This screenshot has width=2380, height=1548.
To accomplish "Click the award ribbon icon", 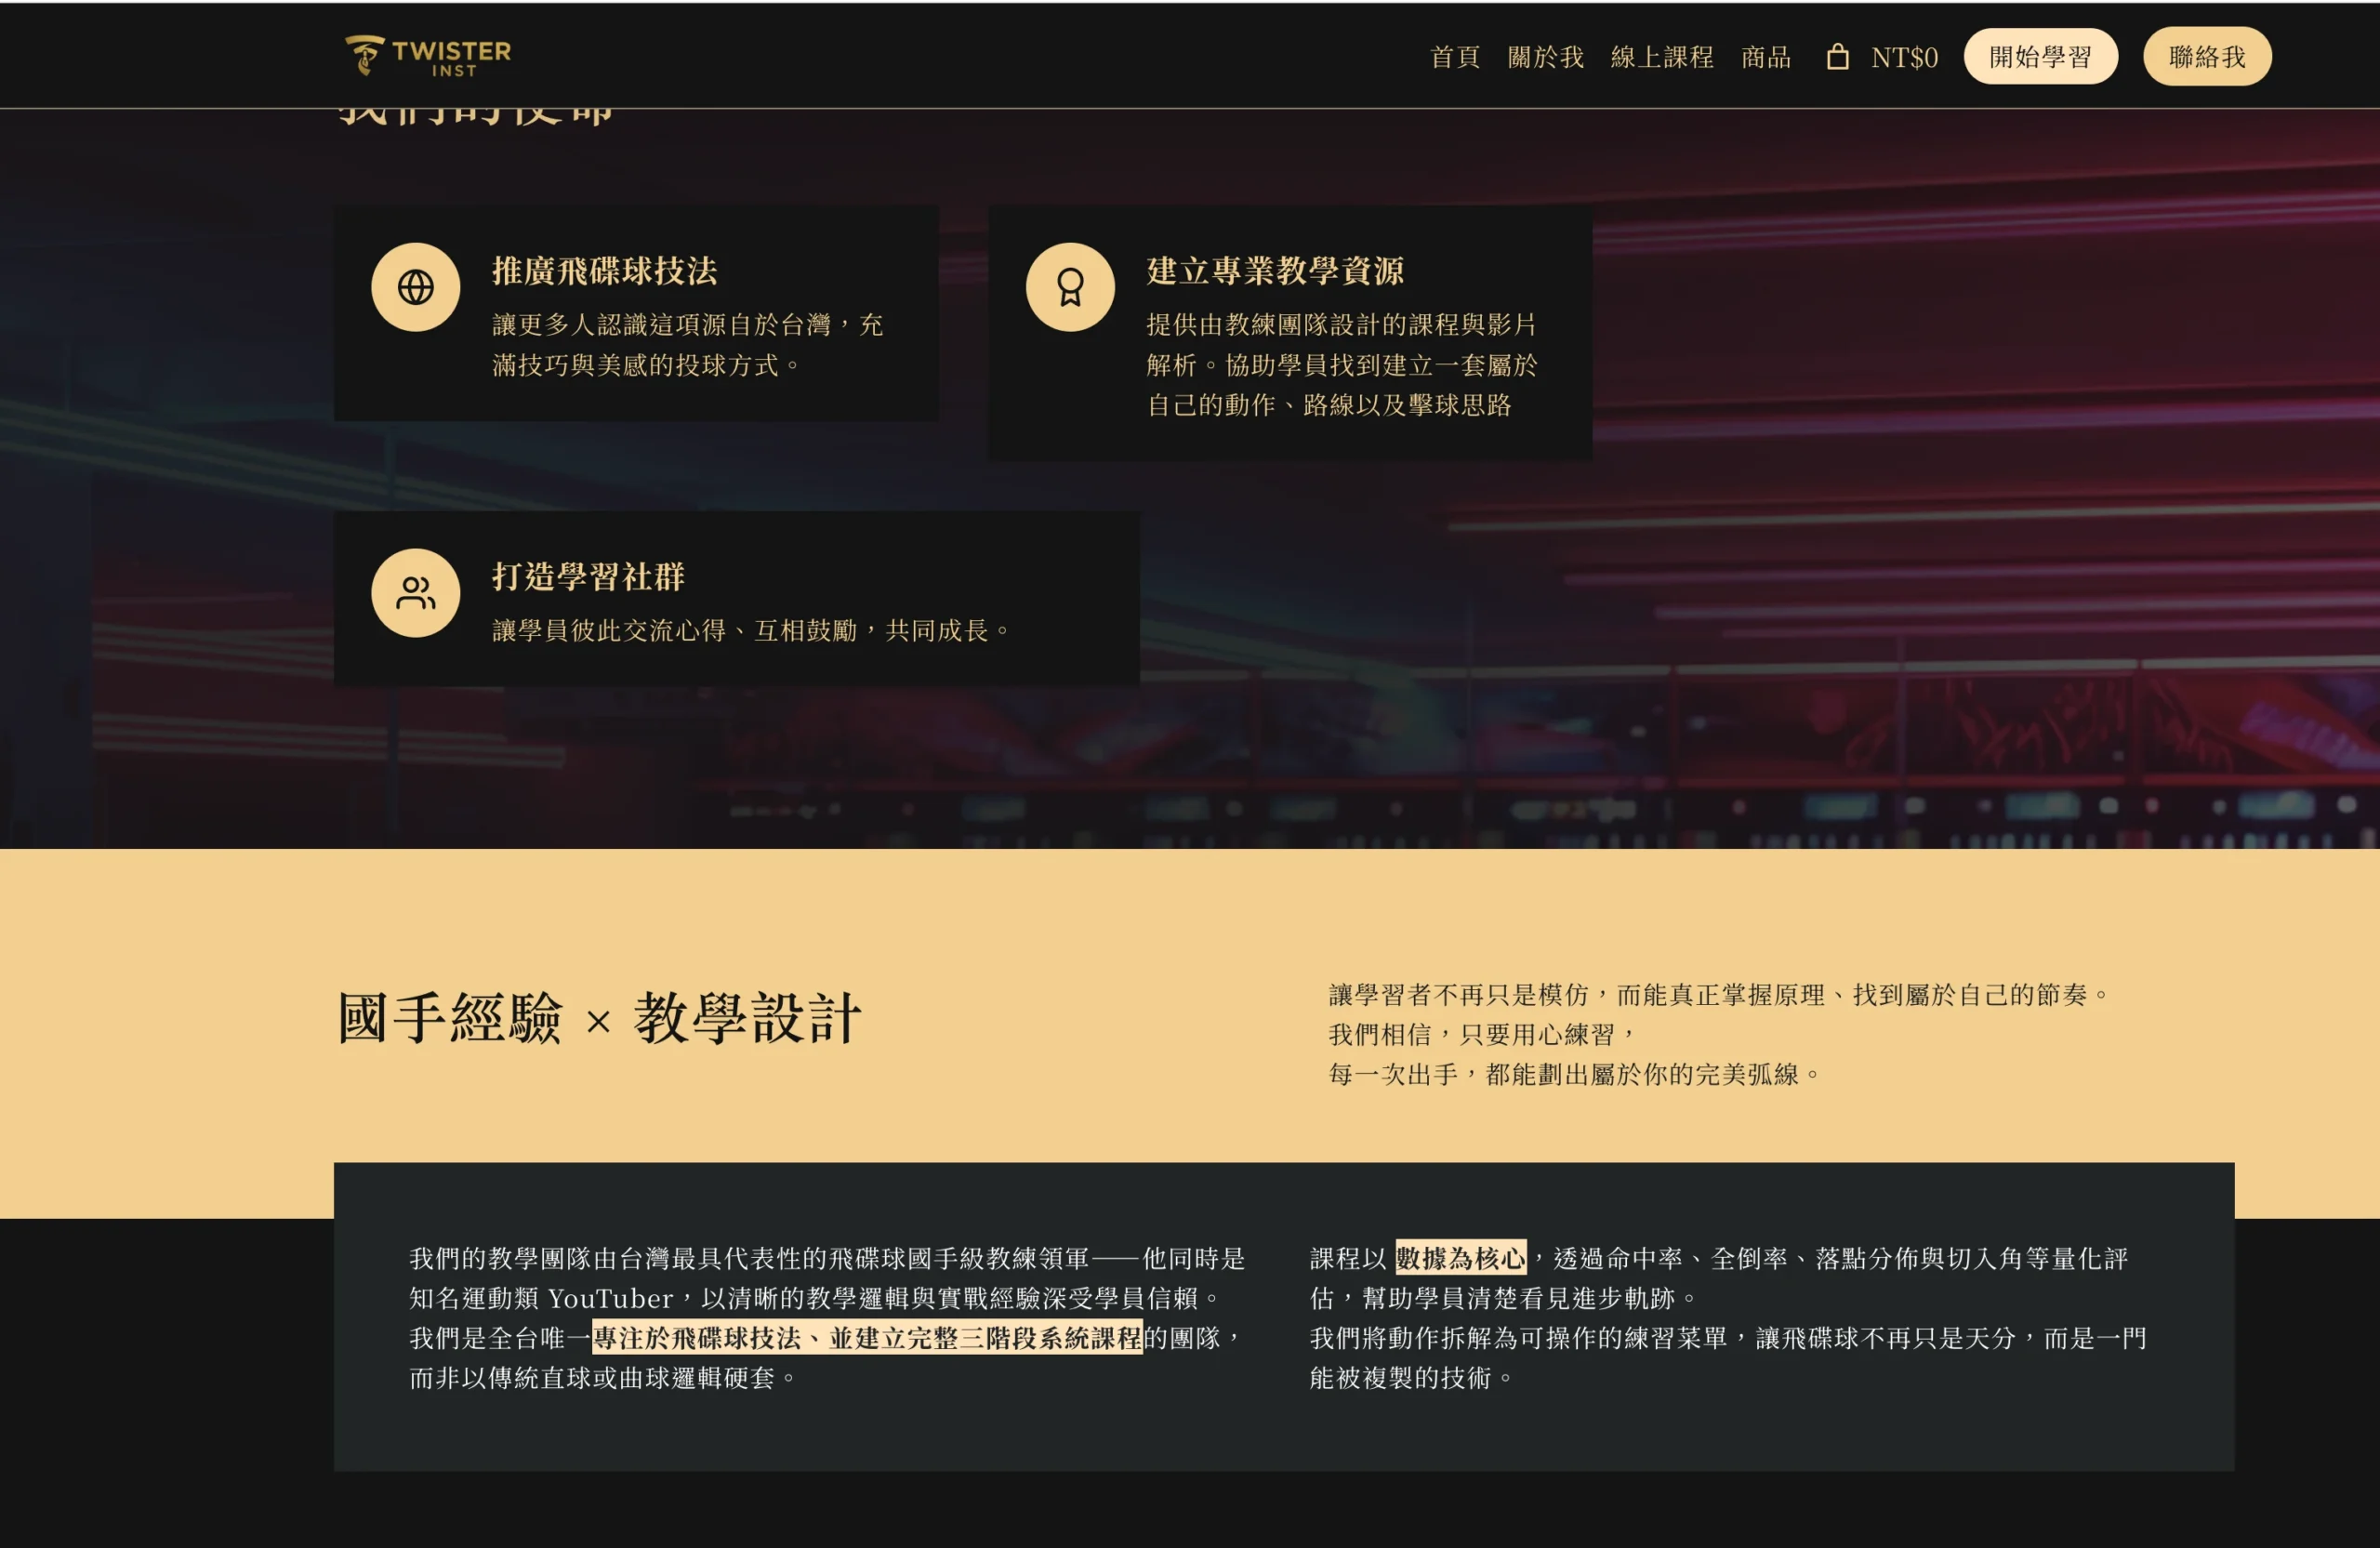I will [x=1069, y=287].
